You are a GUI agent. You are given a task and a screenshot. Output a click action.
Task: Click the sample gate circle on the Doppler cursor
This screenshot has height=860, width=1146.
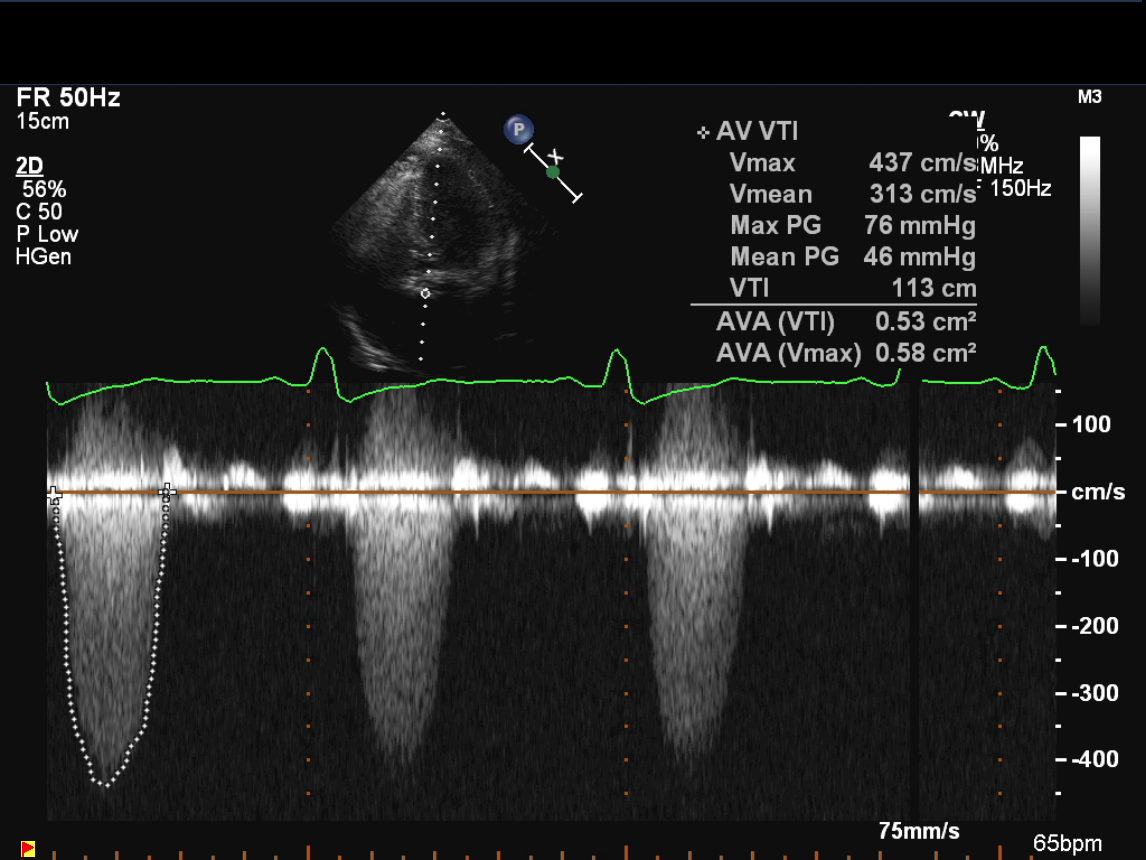[x=426, y=293]
